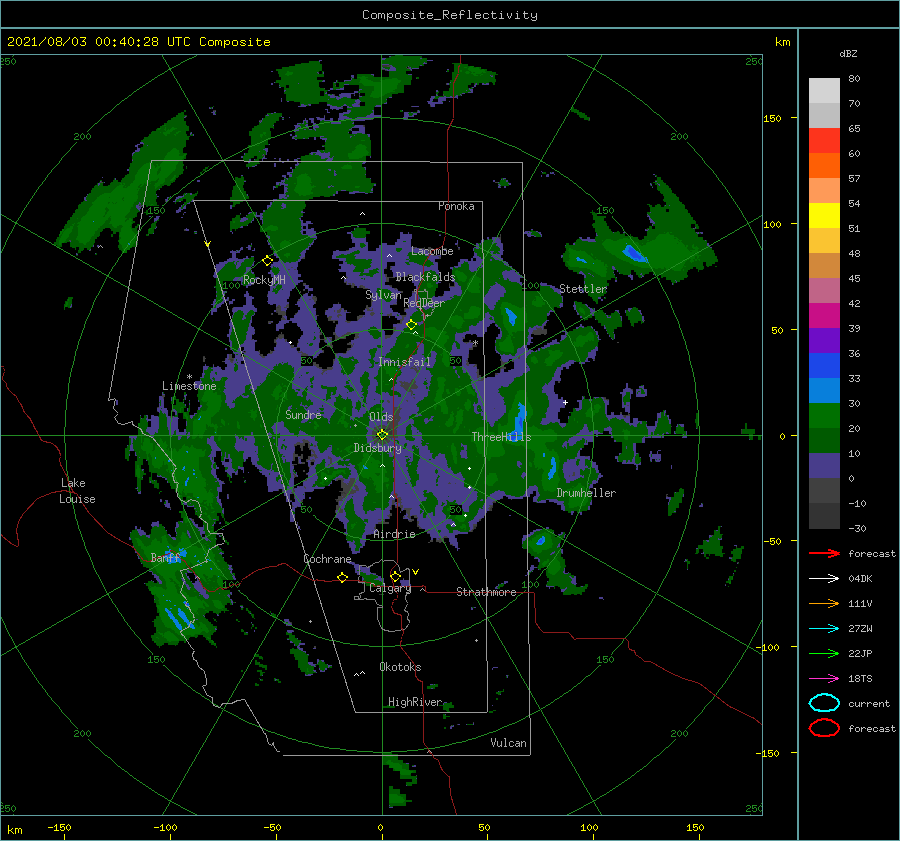Click the Composite_Reflectivity title text
The width and height of the screenshot is (900, 841).
coord(450,15)
